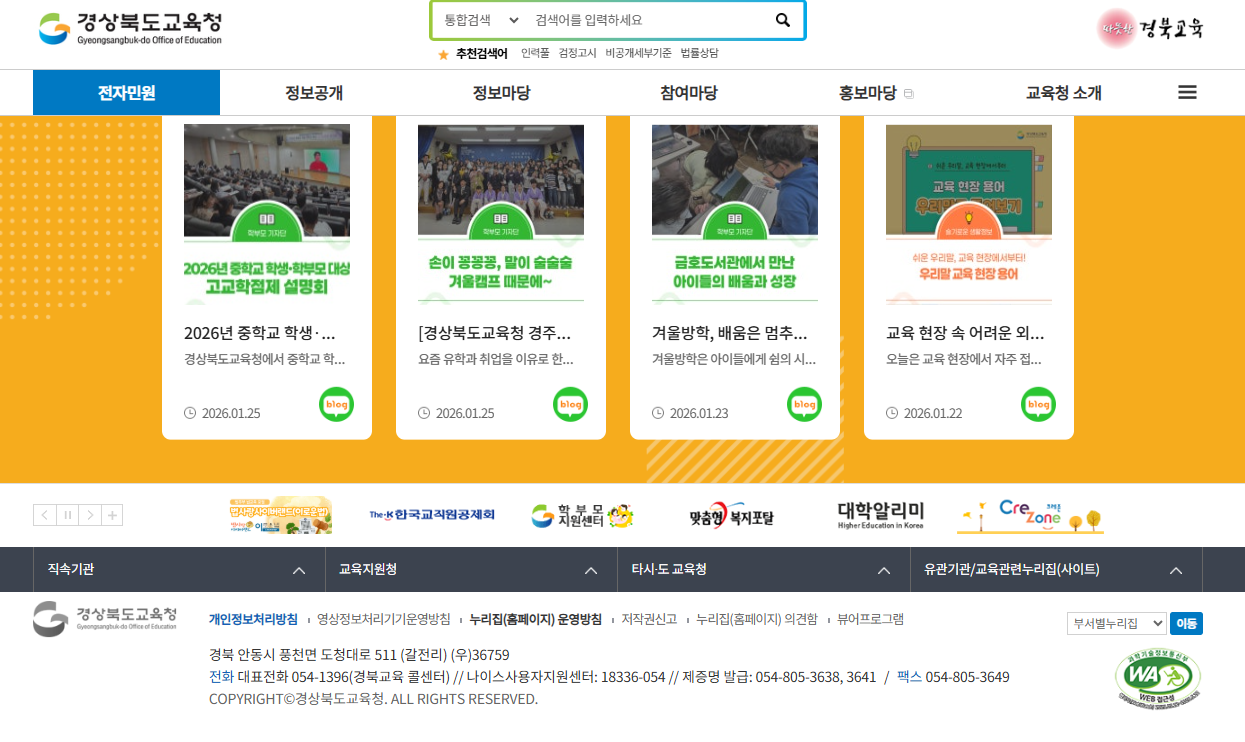Open the 홍보마당 menu
The height and width of the screenshot is (742, 1245).
(867, 93)
